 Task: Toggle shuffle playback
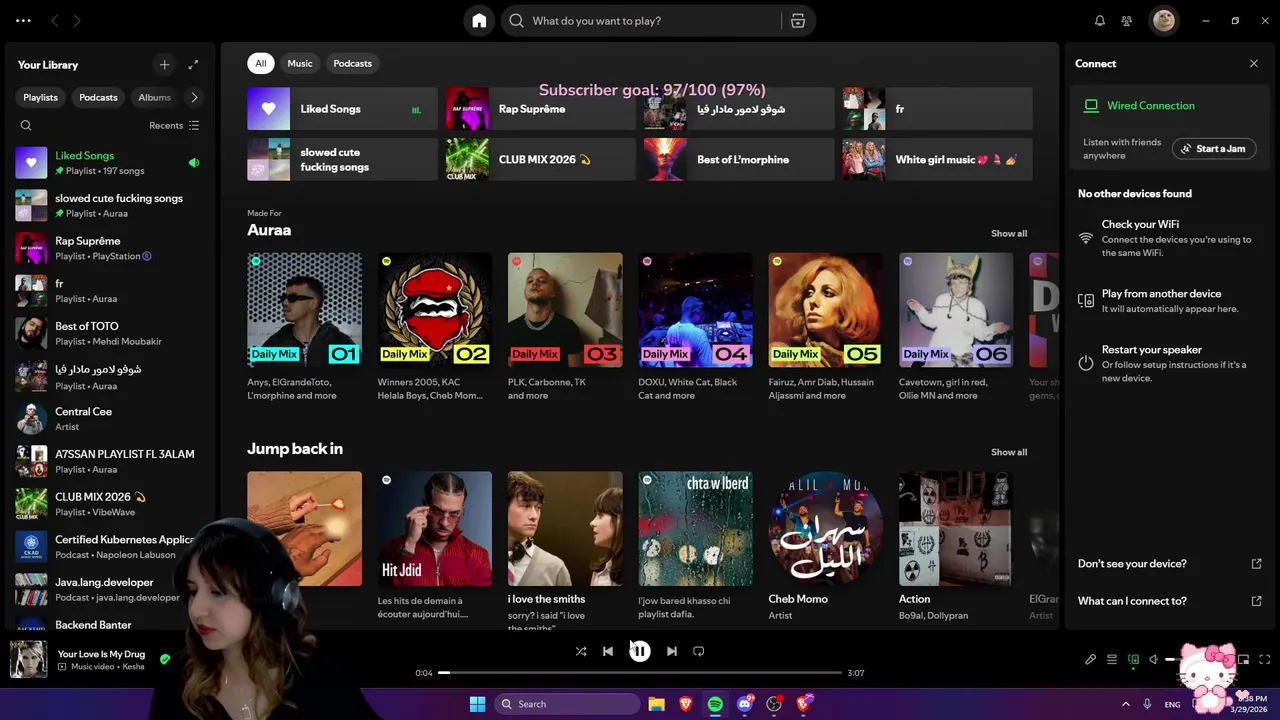click(581, 651)
